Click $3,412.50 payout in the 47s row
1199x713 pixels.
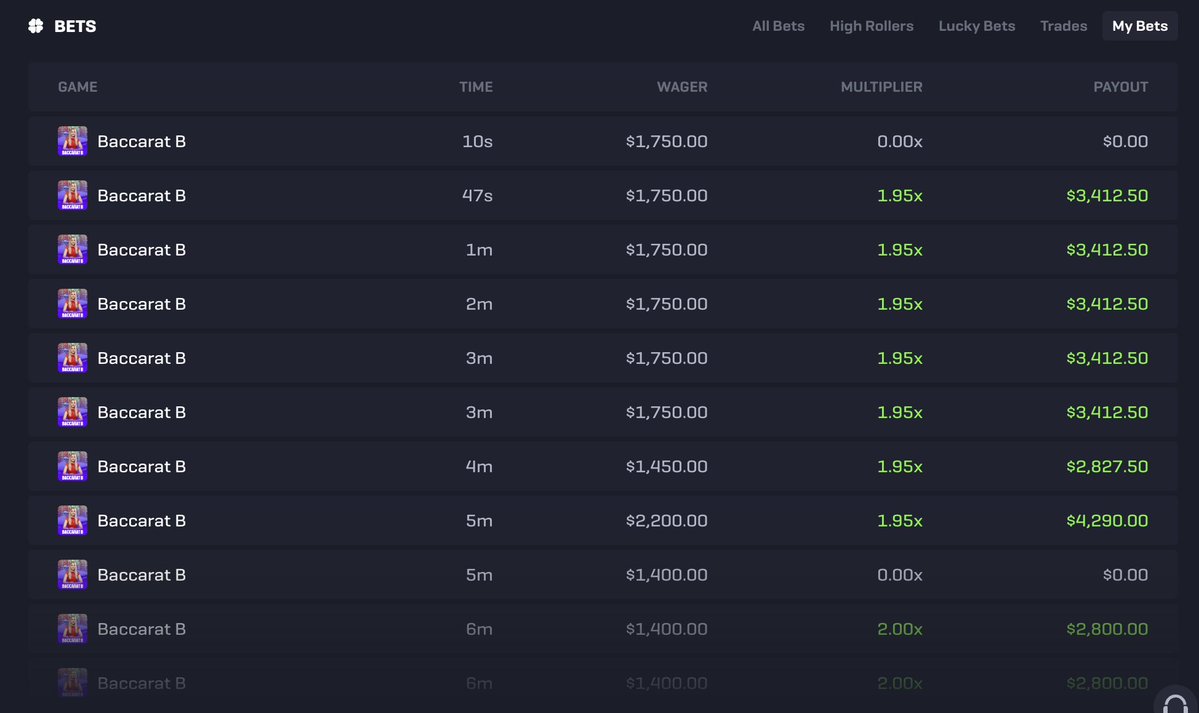[1107, 196]
